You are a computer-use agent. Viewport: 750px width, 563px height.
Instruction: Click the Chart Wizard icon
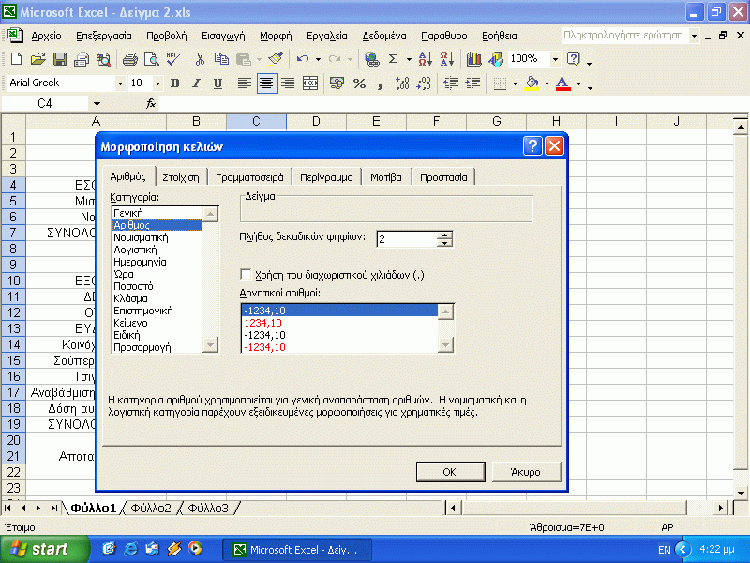pyautogui.click(x=474, y=59)
